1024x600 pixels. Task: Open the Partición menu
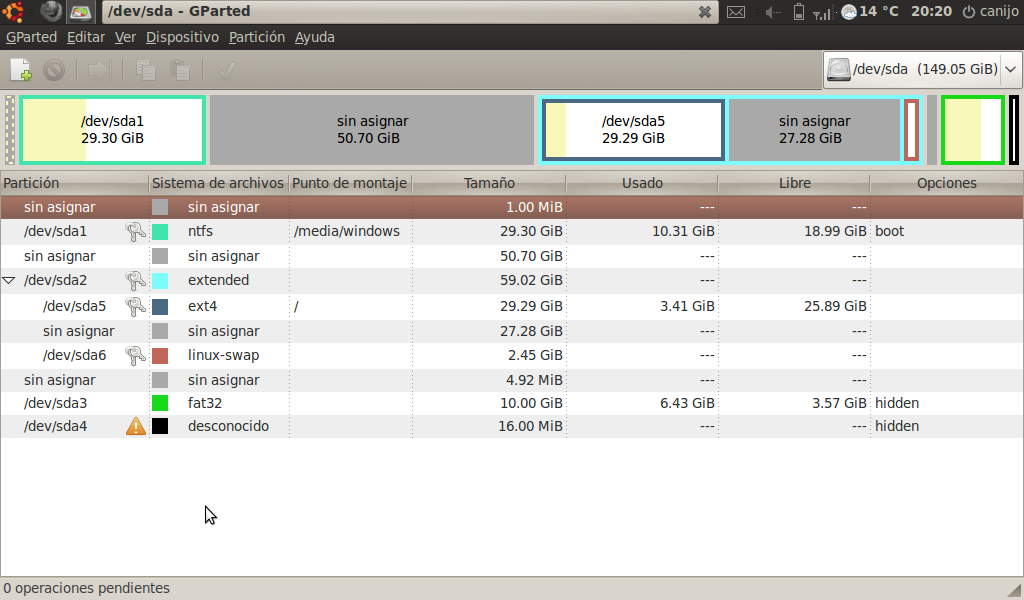pyautogui.click(x=257, y=37)
